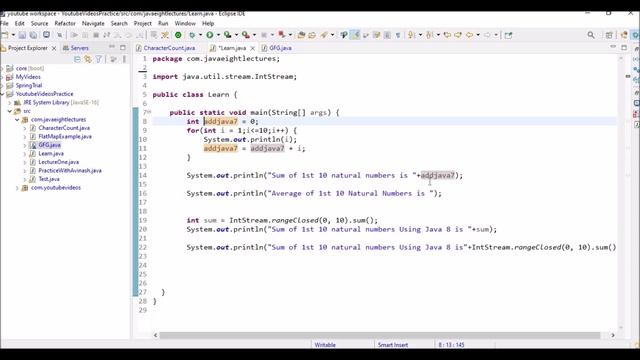The height and width of the screenshot is (360, 640).
Task: Open the Window menu
Action: tap(185, 23)
